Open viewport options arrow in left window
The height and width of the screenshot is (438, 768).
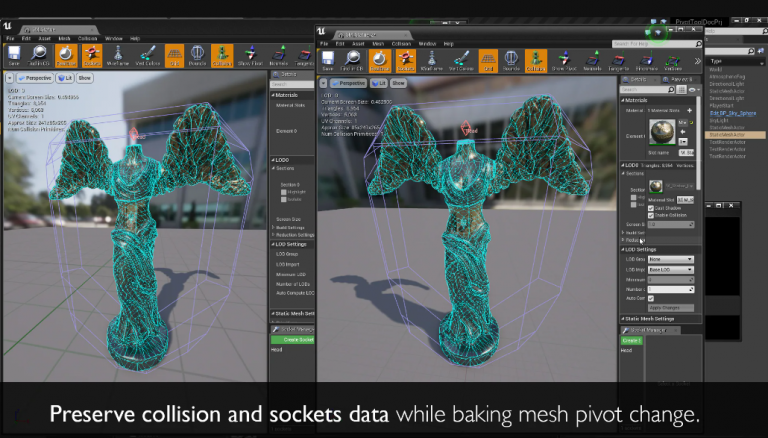pos(9,78)
